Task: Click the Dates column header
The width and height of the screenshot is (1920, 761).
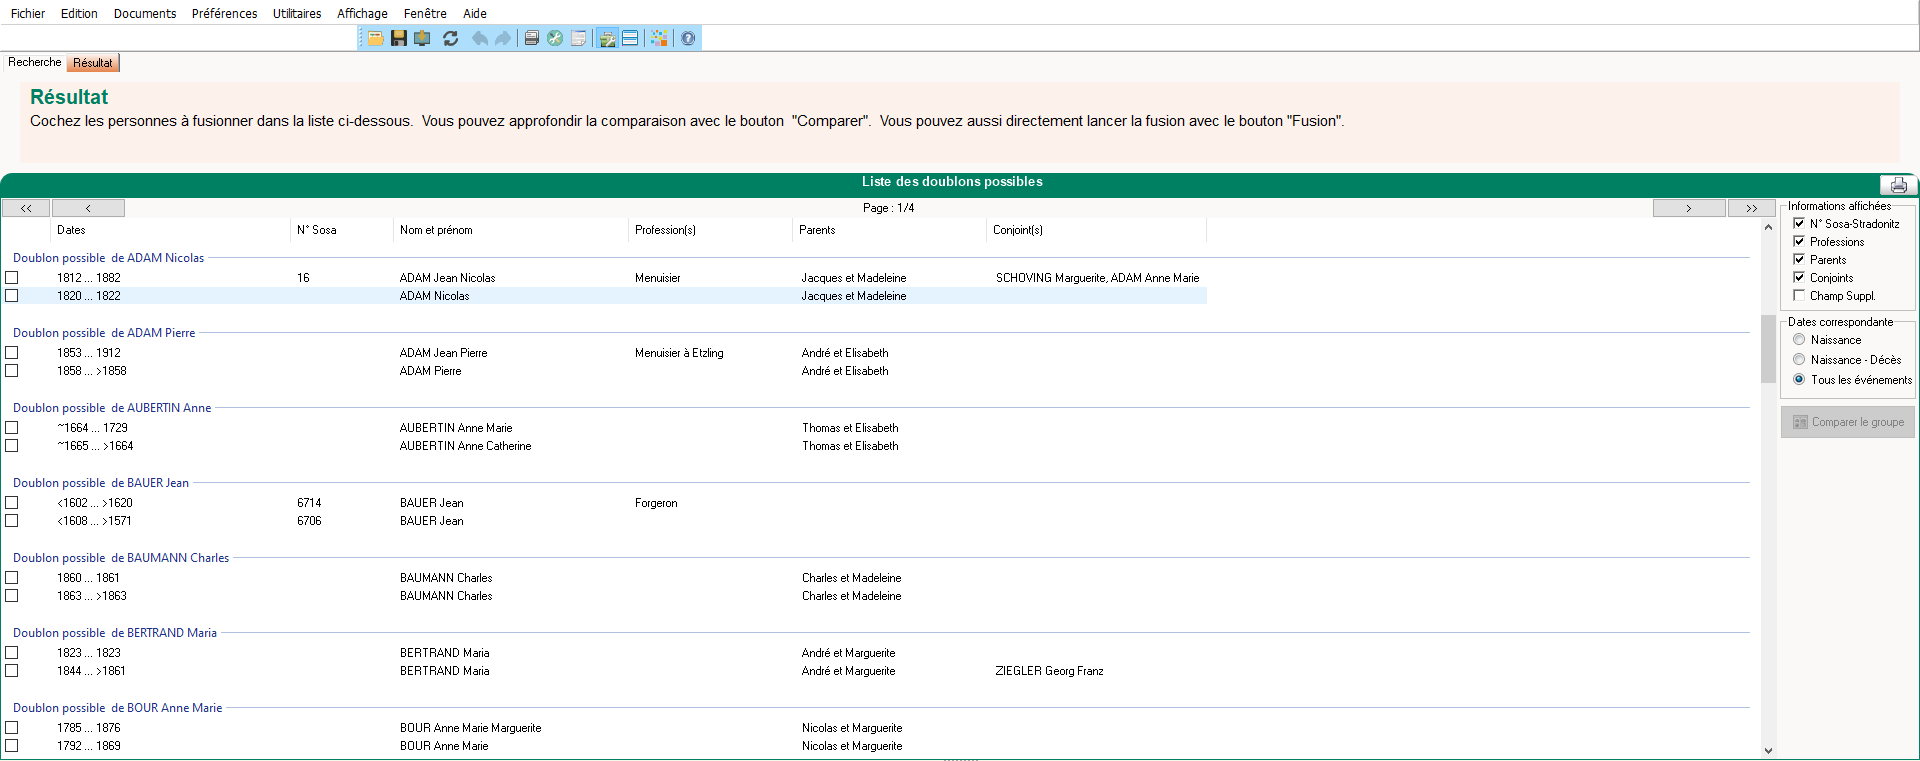Action: [x=170, y=230]
